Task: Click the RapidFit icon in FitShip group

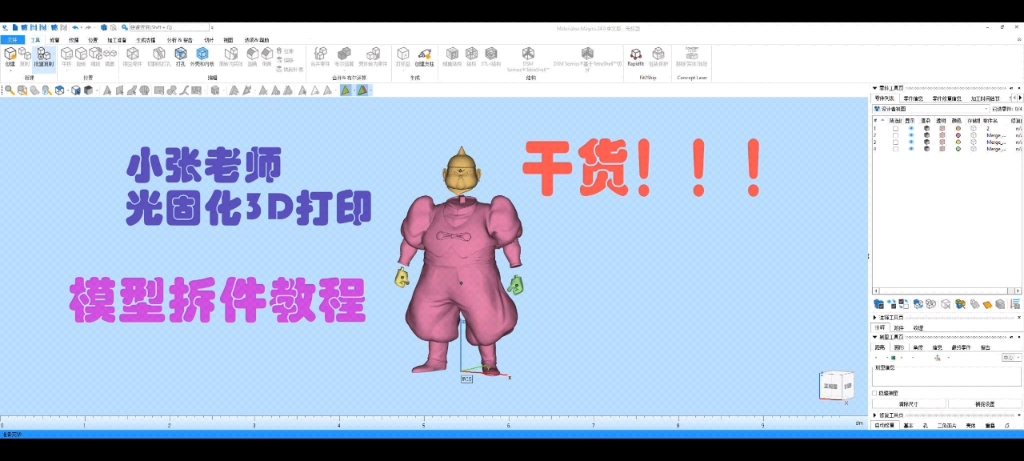Action: [635, 56]
